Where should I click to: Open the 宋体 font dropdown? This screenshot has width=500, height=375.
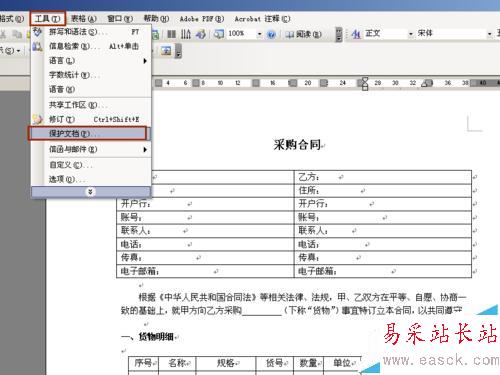point(489,34)
